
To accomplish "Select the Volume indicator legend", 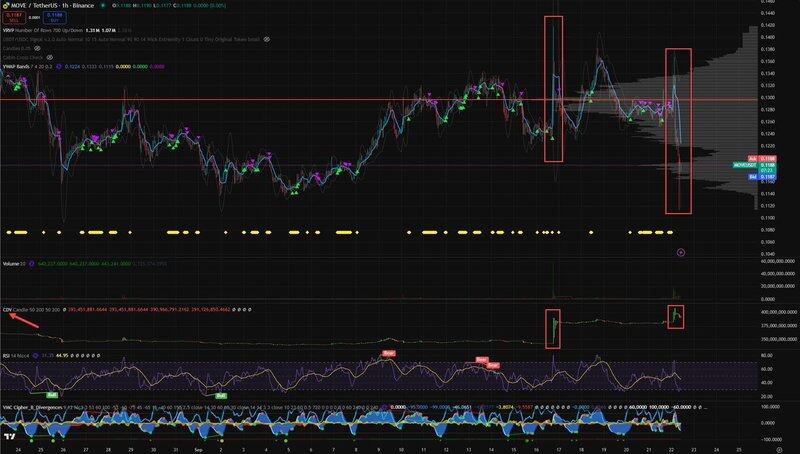I will coord(14,264).
